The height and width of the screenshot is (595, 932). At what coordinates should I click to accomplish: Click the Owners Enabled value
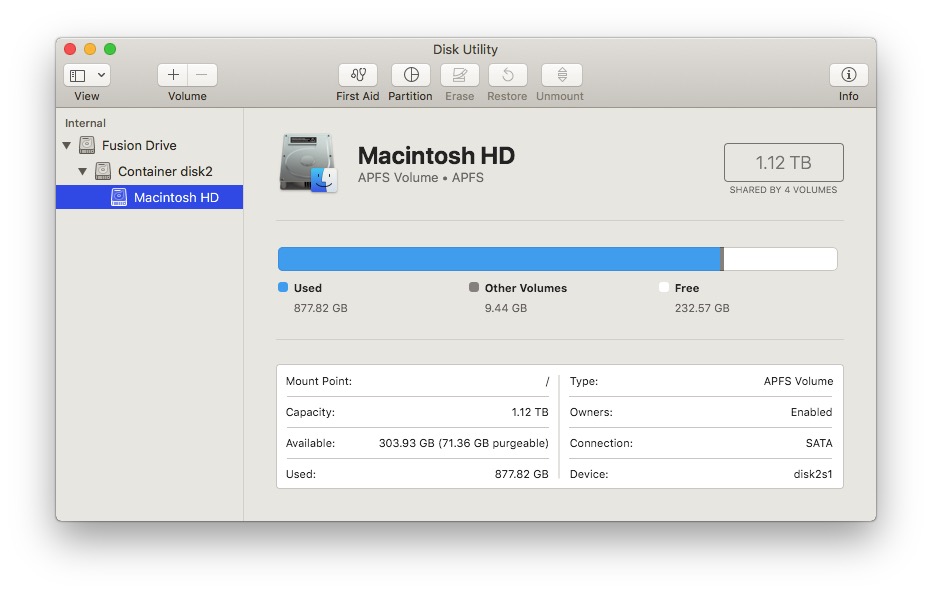(x=811, y=412)
